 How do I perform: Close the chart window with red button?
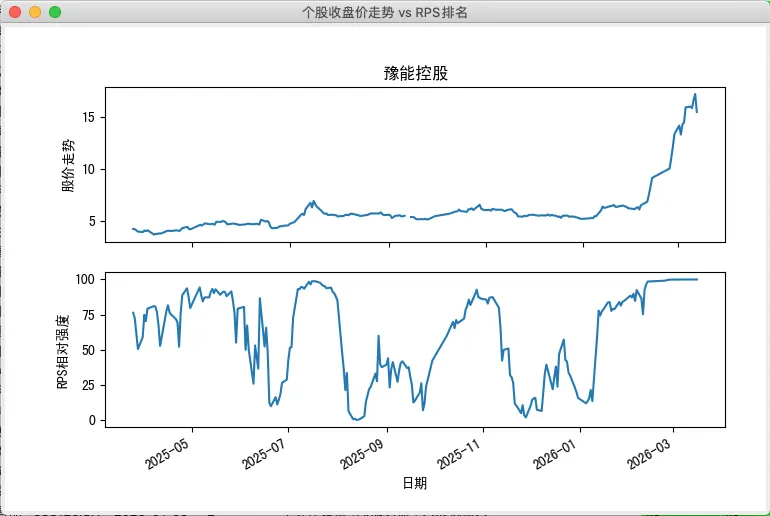[15, 12]
